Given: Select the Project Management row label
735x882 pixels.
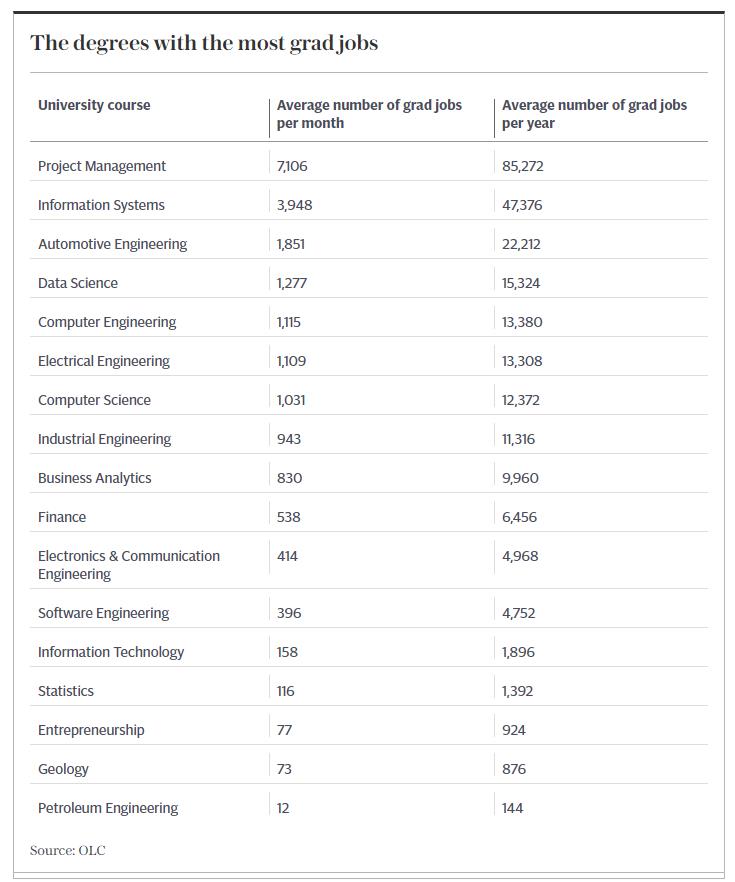Looking at the screenshot, I should (x=102, y=166).
